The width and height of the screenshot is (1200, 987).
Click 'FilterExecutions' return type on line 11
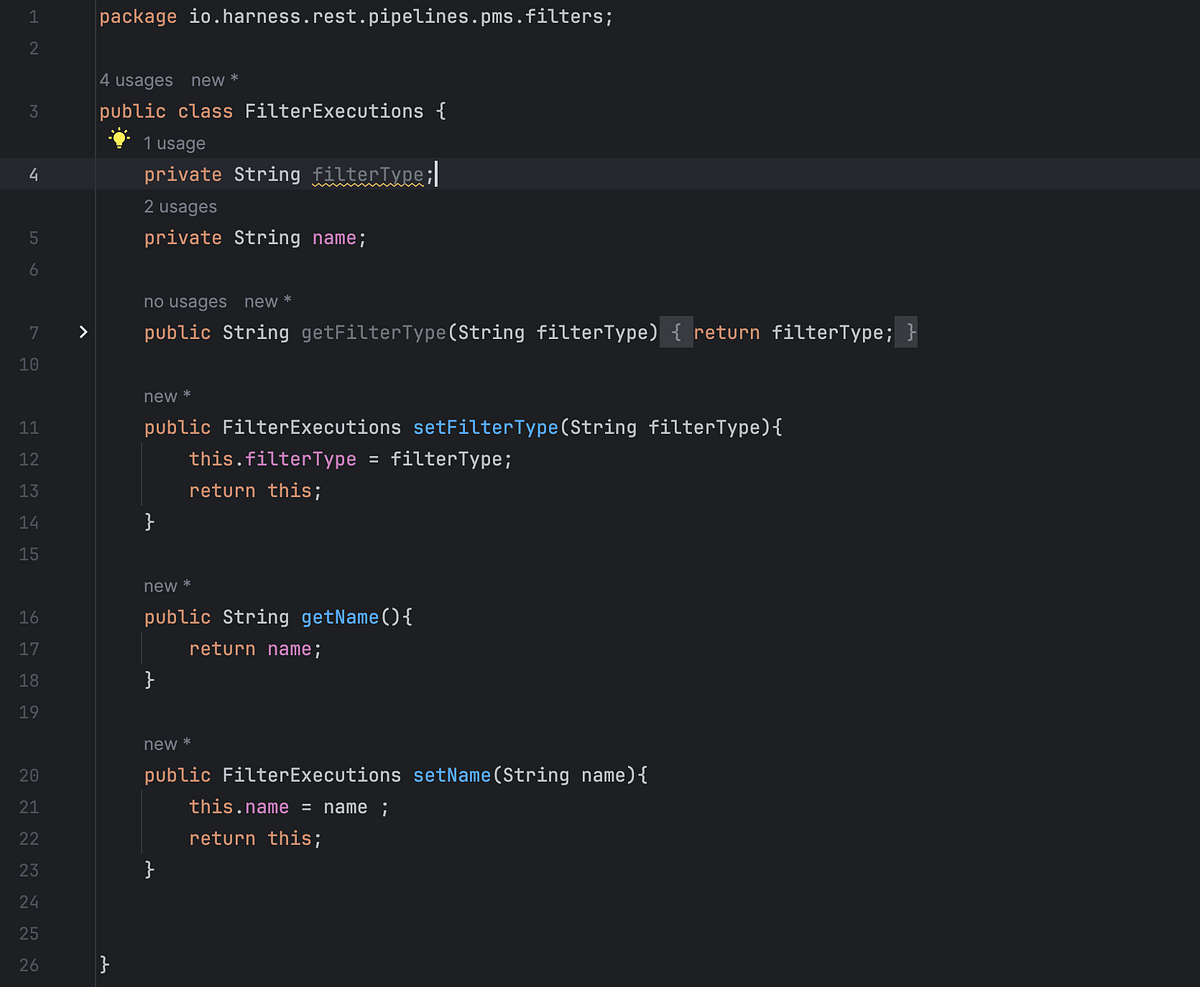tap(312, 428)
